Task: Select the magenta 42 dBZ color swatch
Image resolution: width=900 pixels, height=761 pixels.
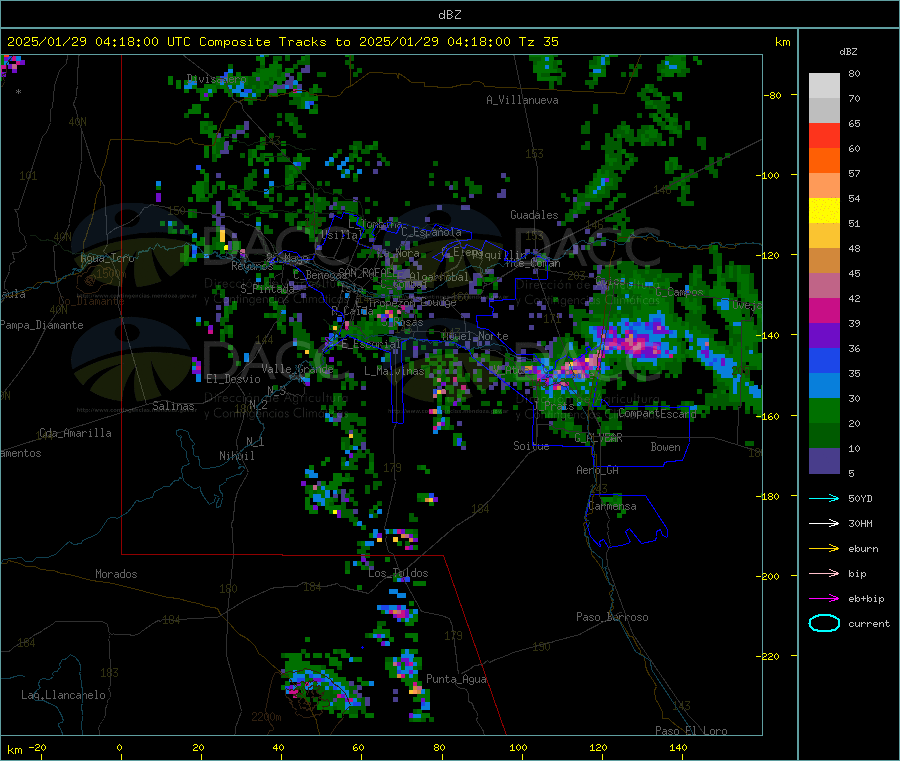Action: pyautogui.click(x=824, y=310)
